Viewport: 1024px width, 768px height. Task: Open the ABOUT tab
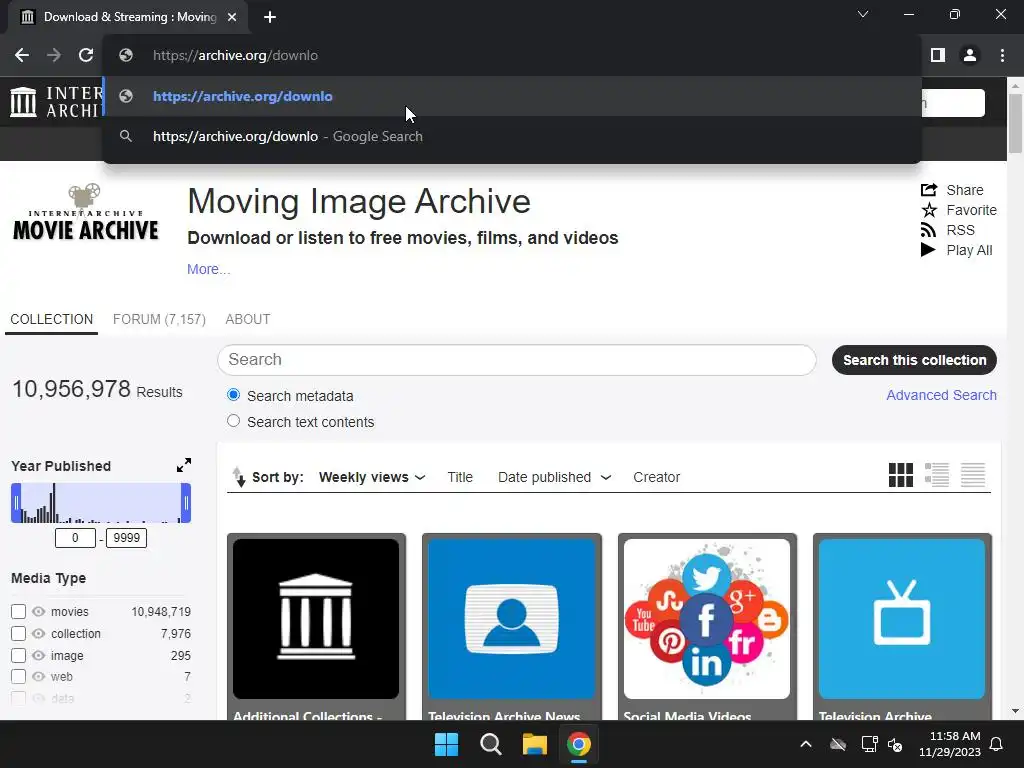coord(248,319)
